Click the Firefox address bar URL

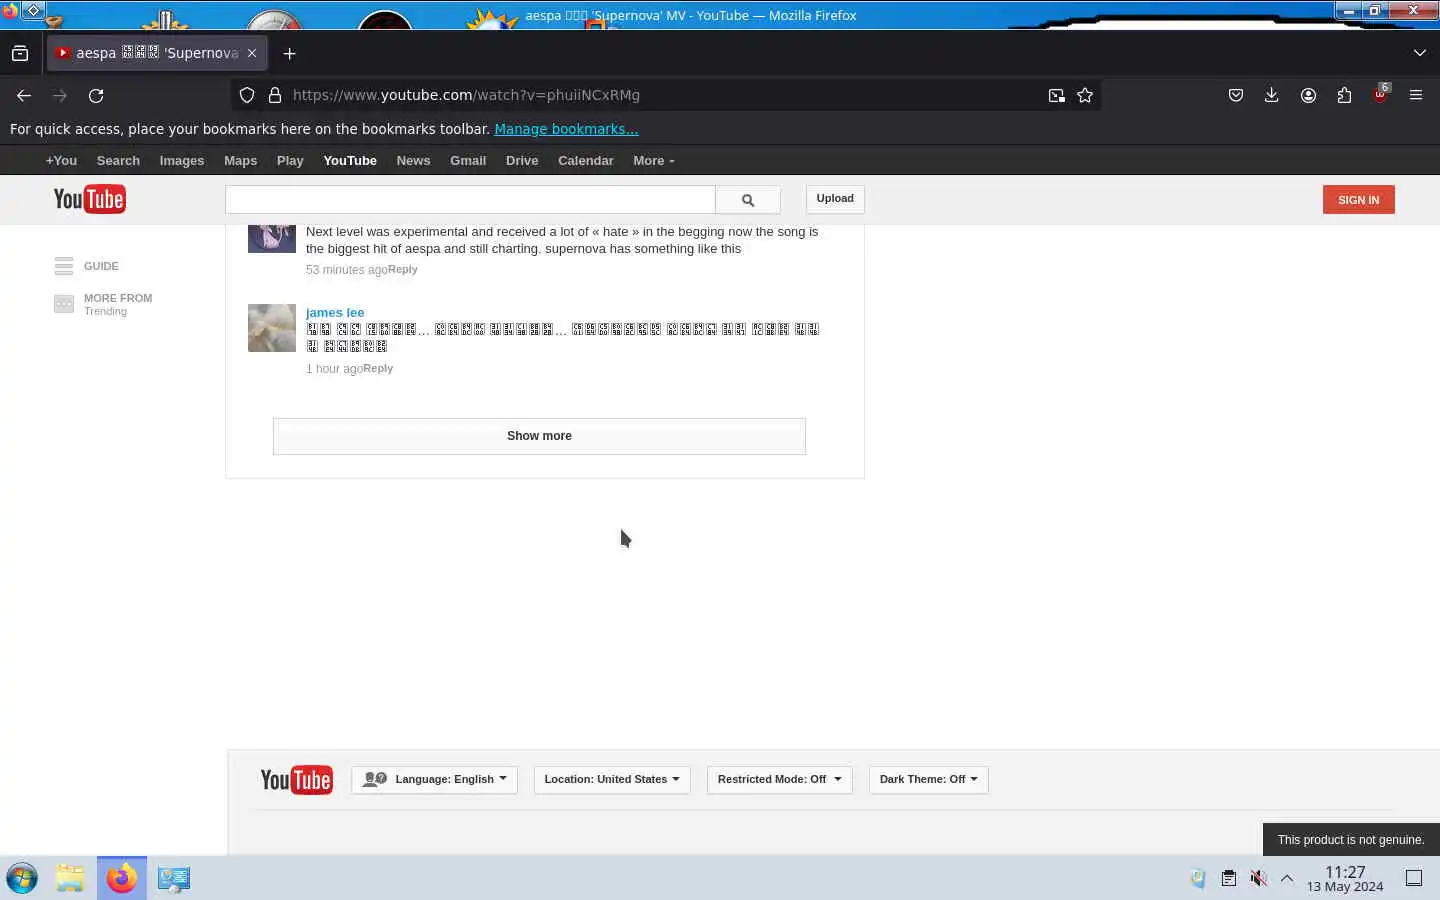click(466, 96)
